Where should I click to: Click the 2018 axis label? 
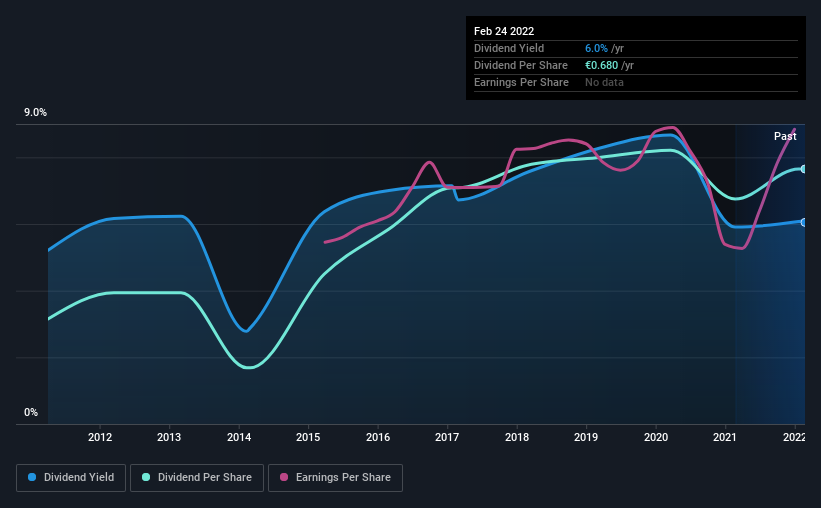coord(517,437)
